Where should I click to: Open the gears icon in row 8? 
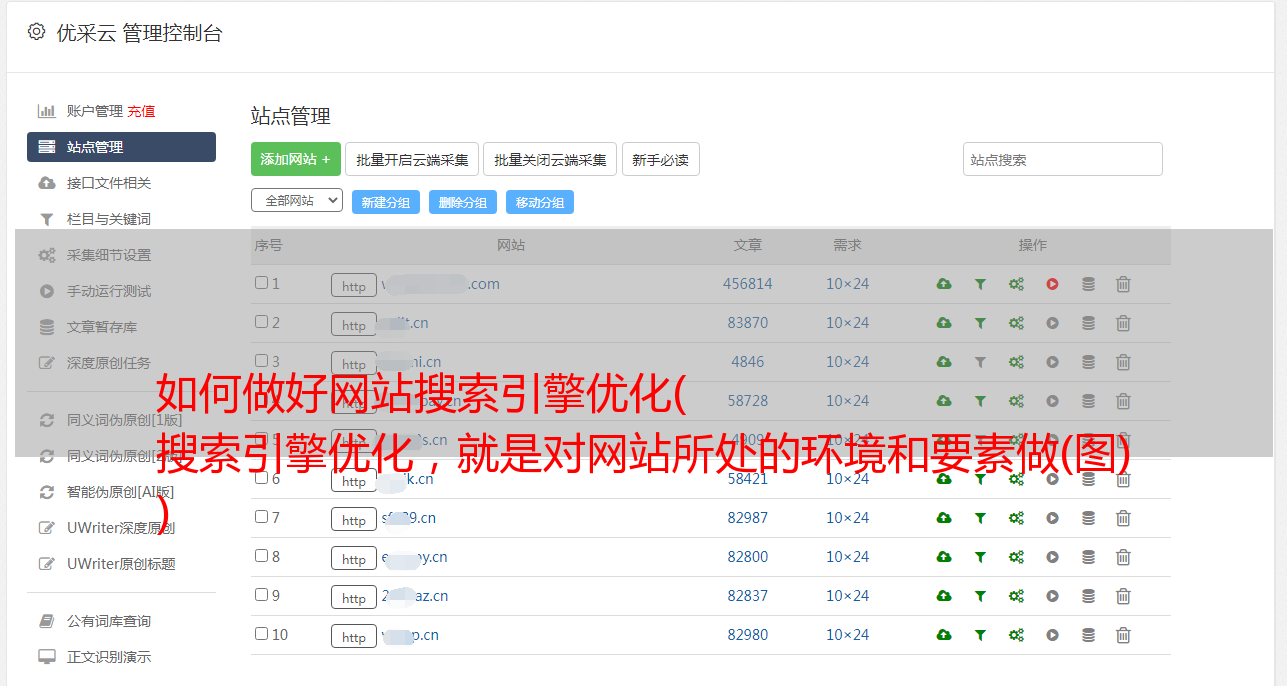click(1016, 557)
